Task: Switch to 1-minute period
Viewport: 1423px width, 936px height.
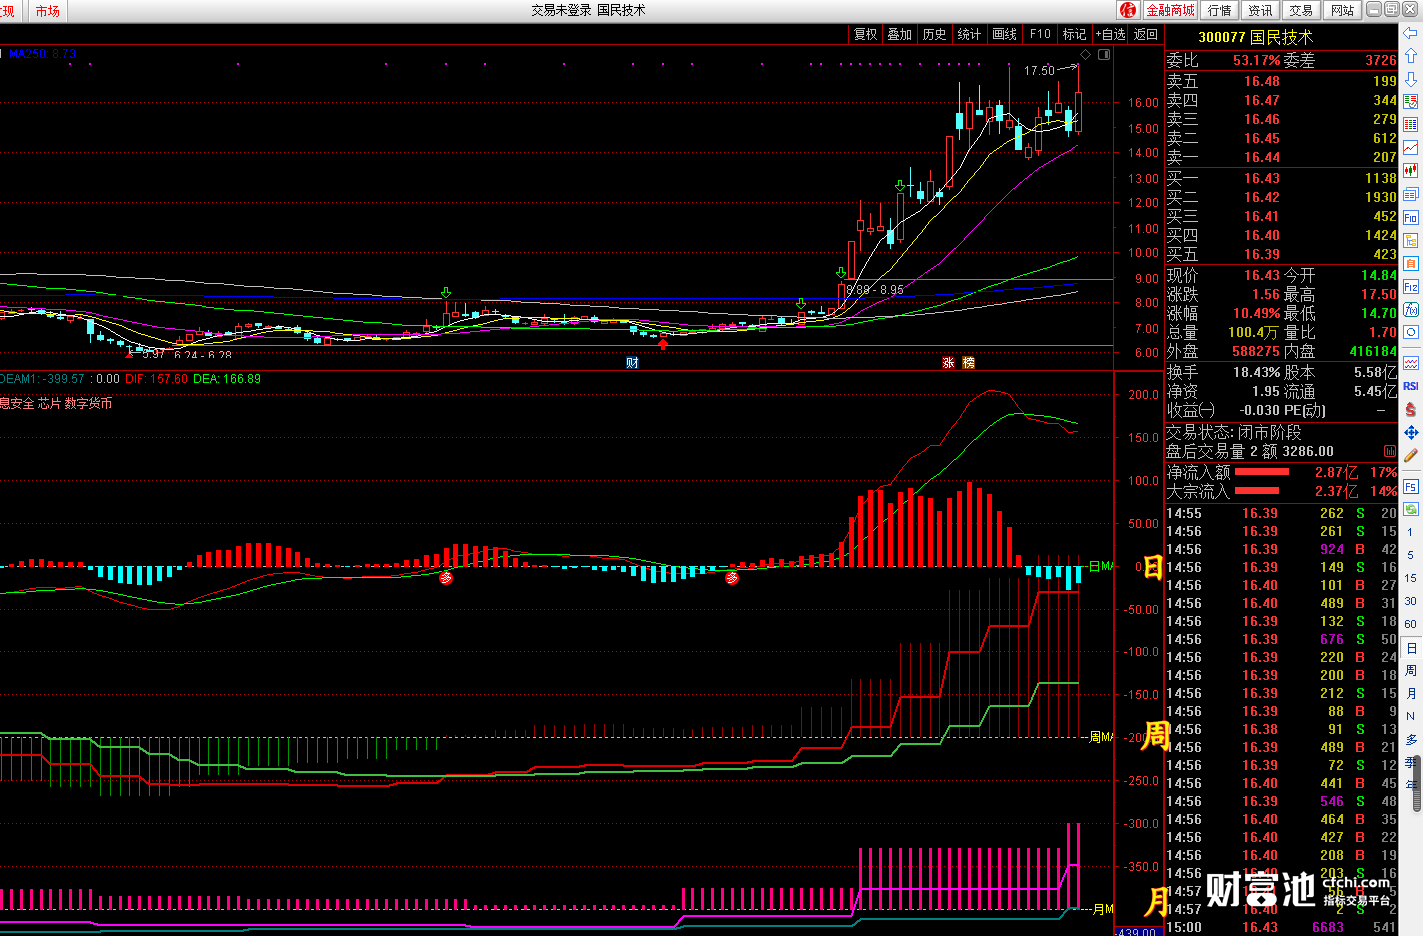Action: click(x=1411, y=532)
